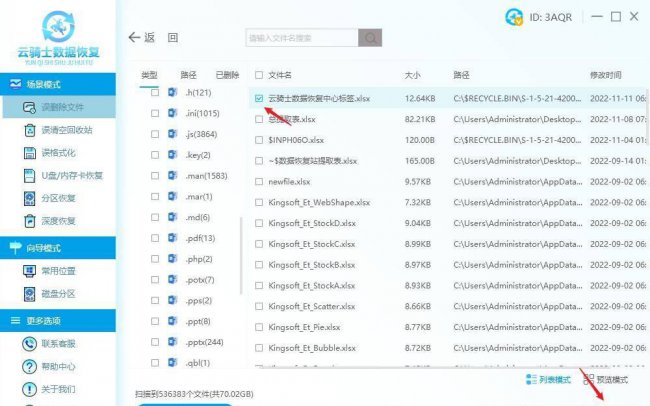Click the file type list scrollbar

[241, 256]
